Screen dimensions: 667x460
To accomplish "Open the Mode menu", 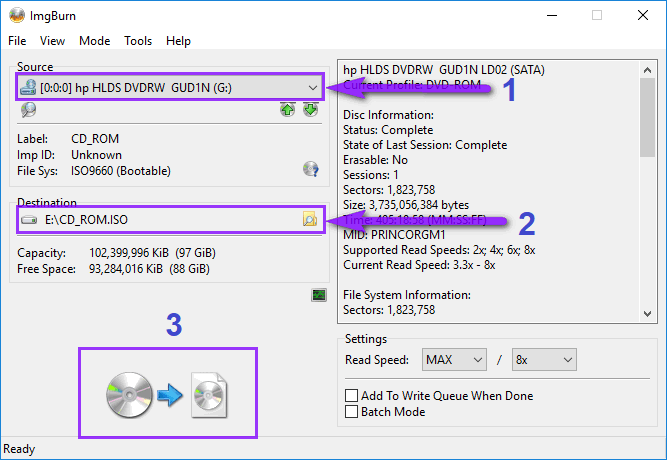I will point(94,41).
